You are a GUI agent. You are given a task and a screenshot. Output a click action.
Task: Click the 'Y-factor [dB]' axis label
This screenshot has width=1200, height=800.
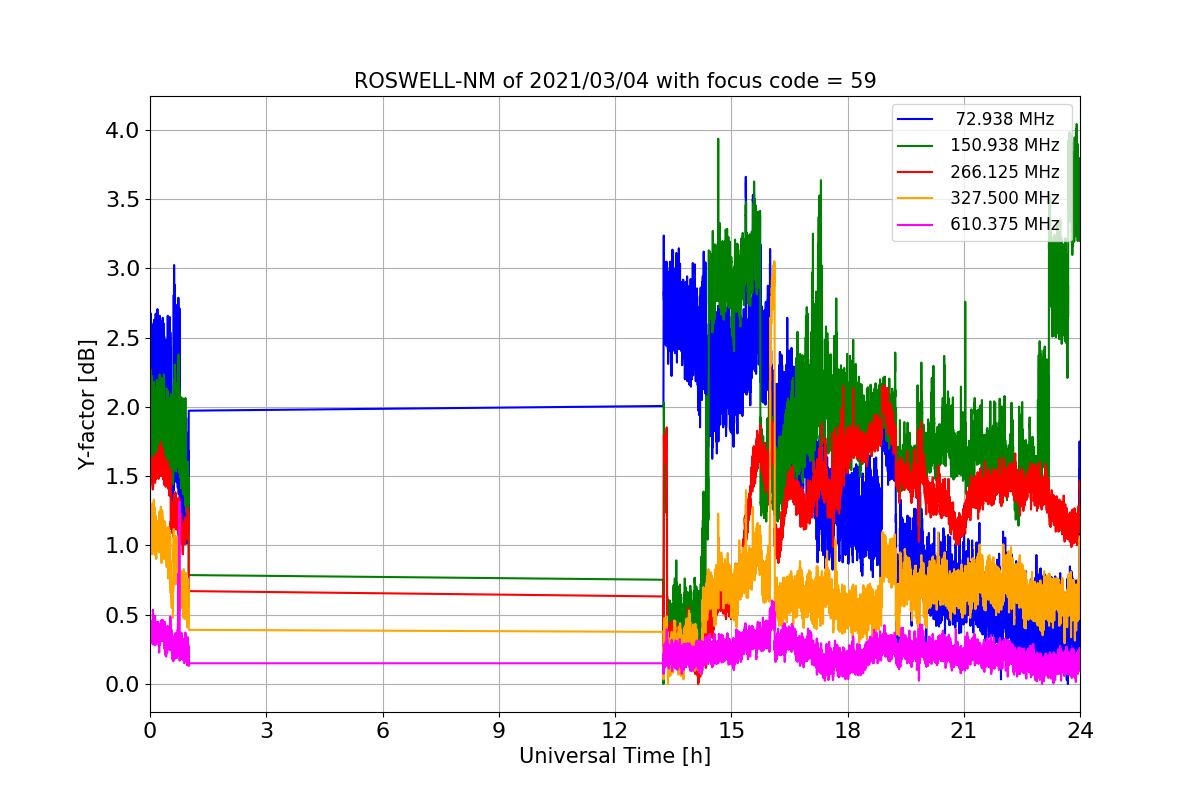pyautogui.click(x=88, y=405)
